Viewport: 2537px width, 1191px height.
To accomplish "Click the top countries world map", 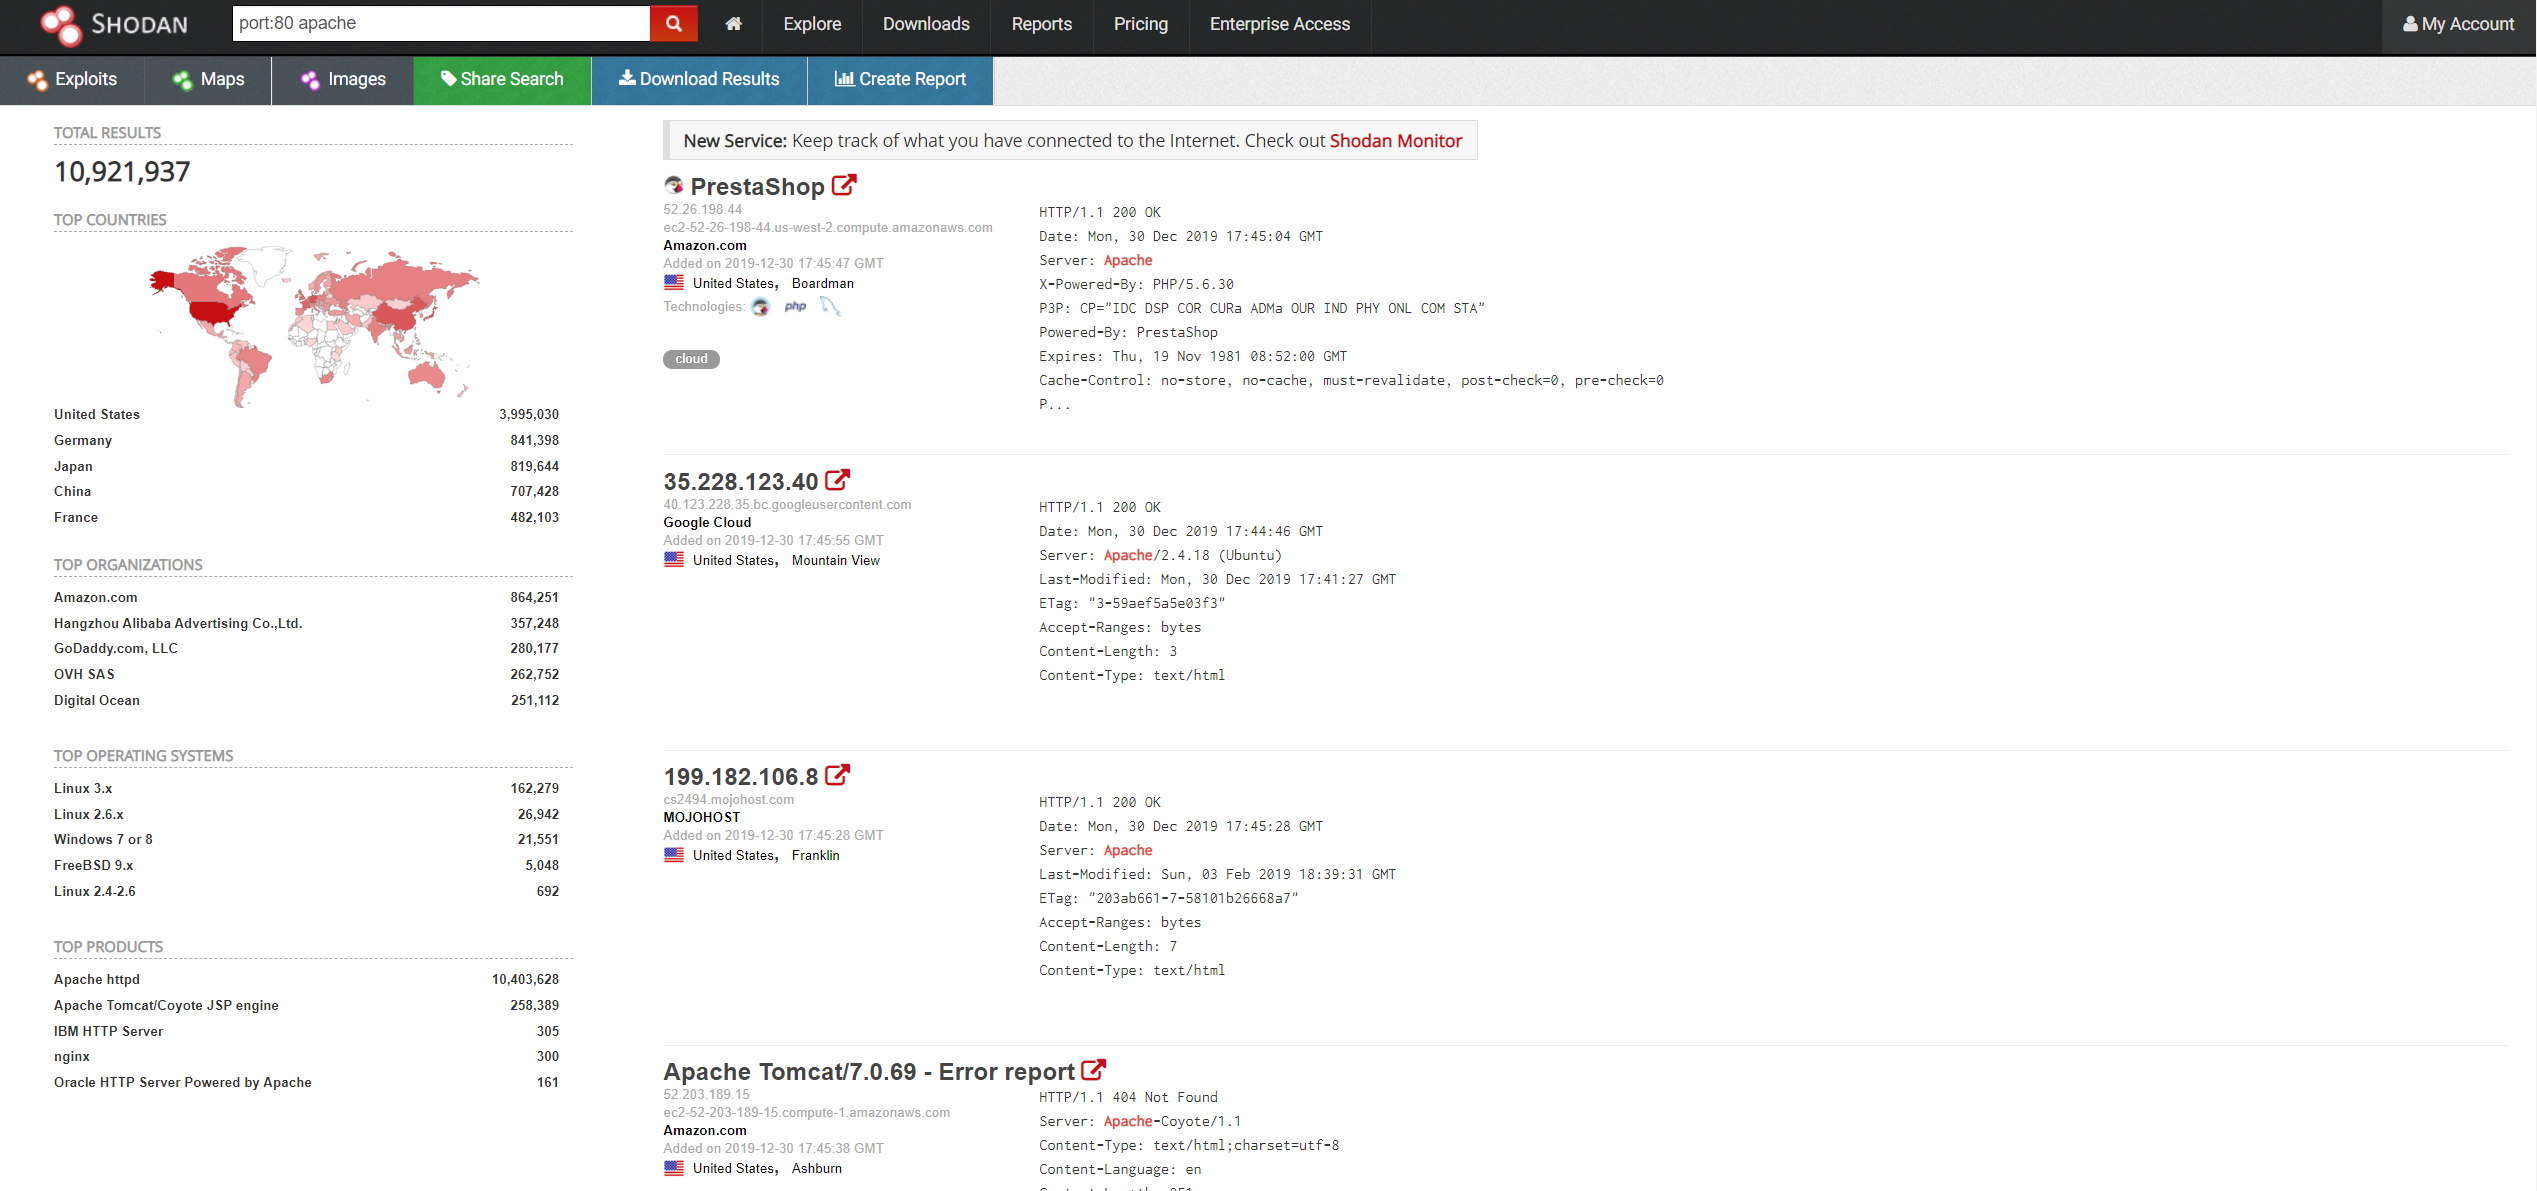I will 313,325.
